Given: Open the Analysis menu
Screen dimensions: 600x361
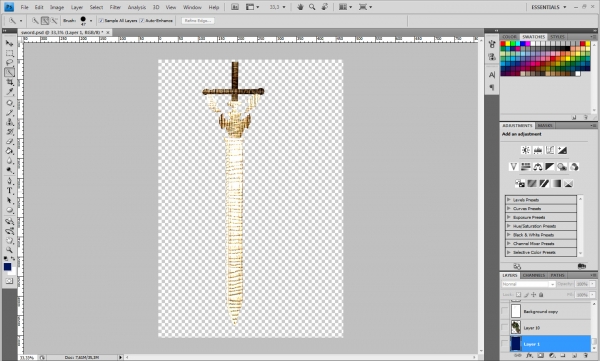Looking at the screenshot, I should [x=137, y=7].
